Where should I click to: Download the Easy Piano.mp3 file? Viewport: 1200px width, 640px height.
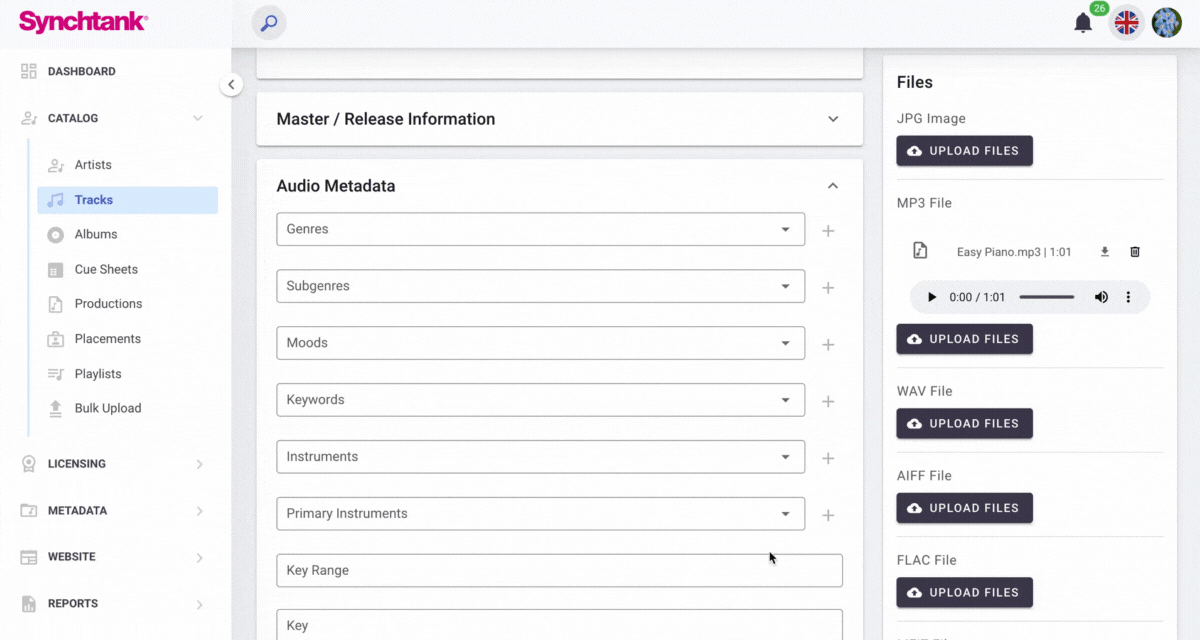[x=1105, y=252]
